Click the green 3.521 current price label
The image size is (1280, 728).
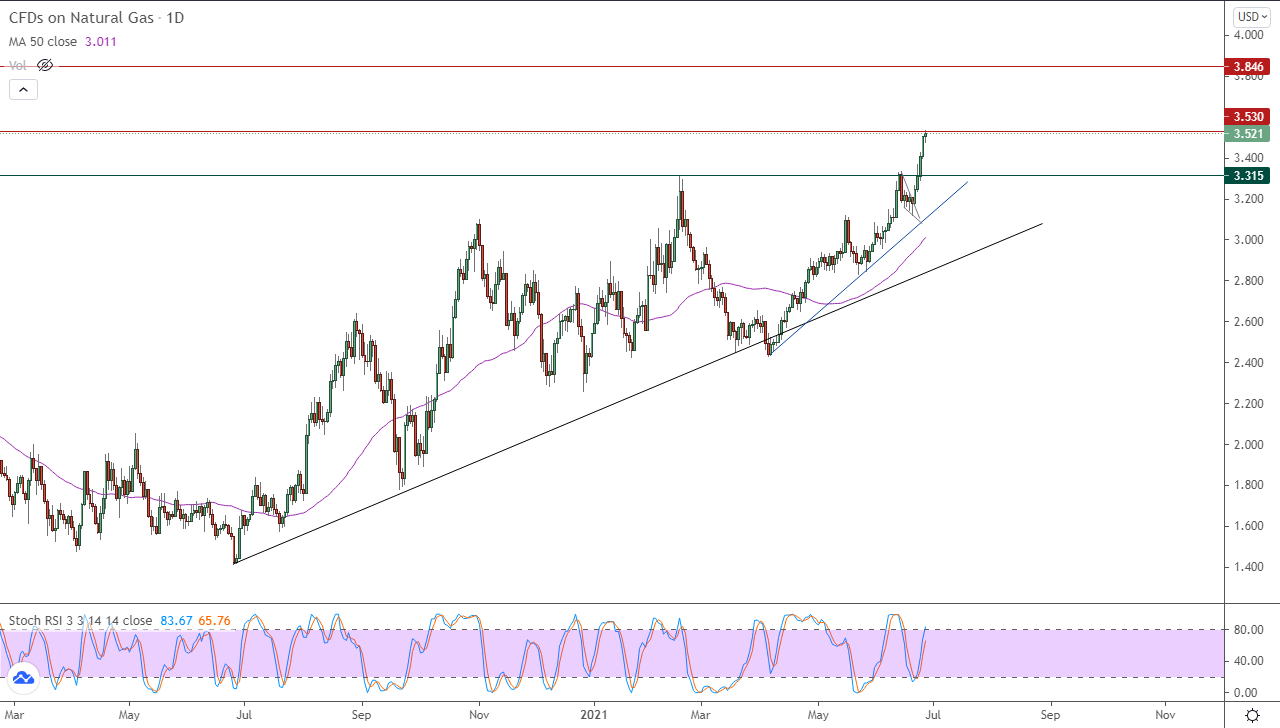pyautogui.click(x=1249, y=134)
